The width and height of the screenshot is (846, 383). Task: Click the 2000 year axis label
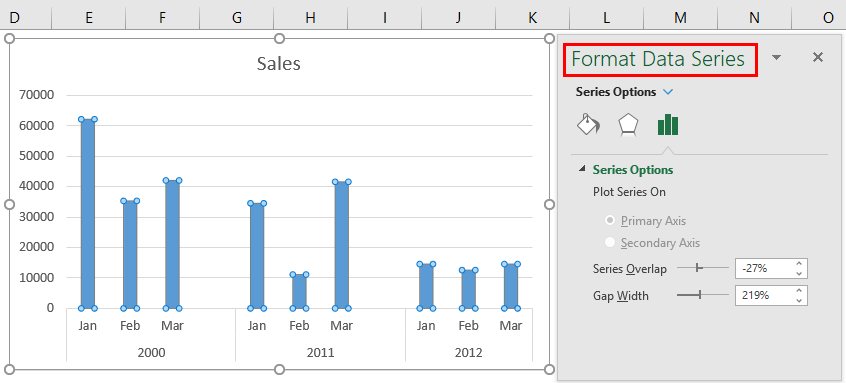(x=152, y=353)
